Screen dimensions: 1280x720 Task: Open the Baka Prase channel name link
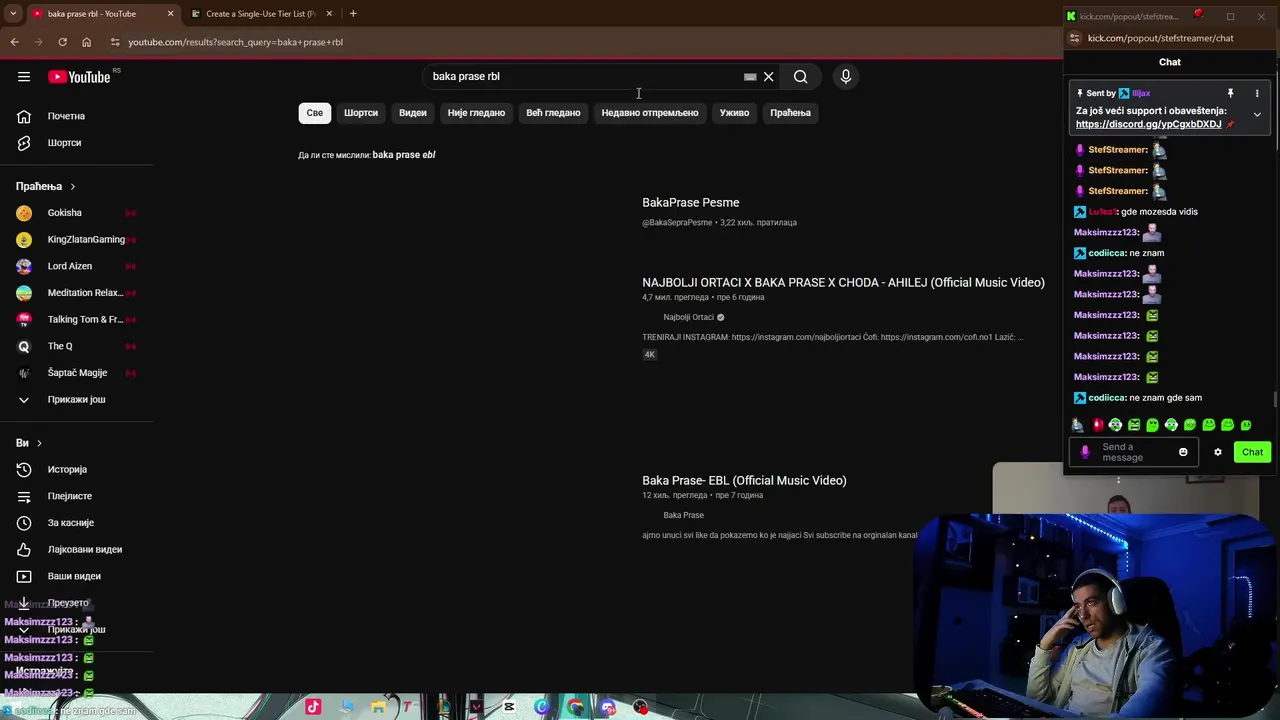click(684, 515)
